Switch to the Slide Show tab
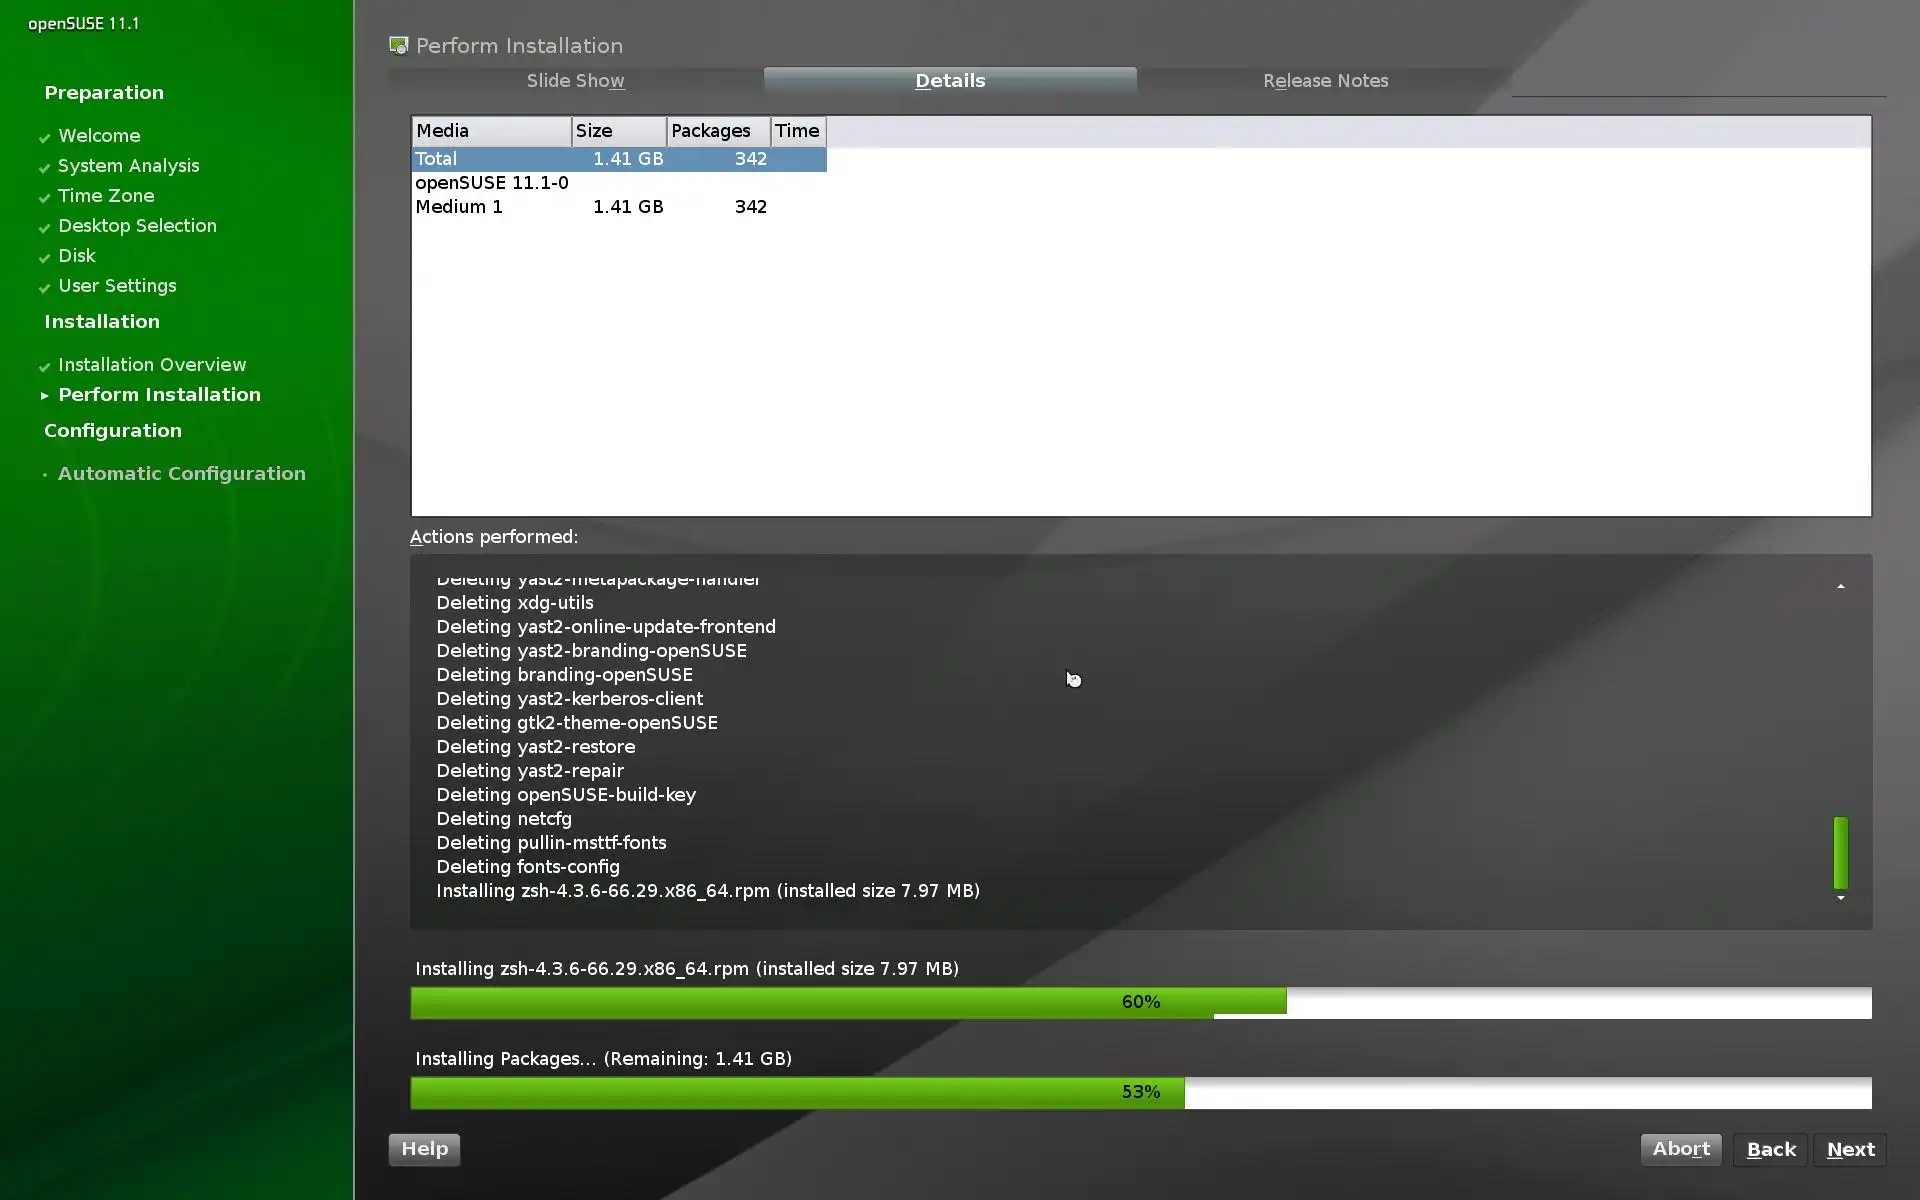 click(575, 81)
